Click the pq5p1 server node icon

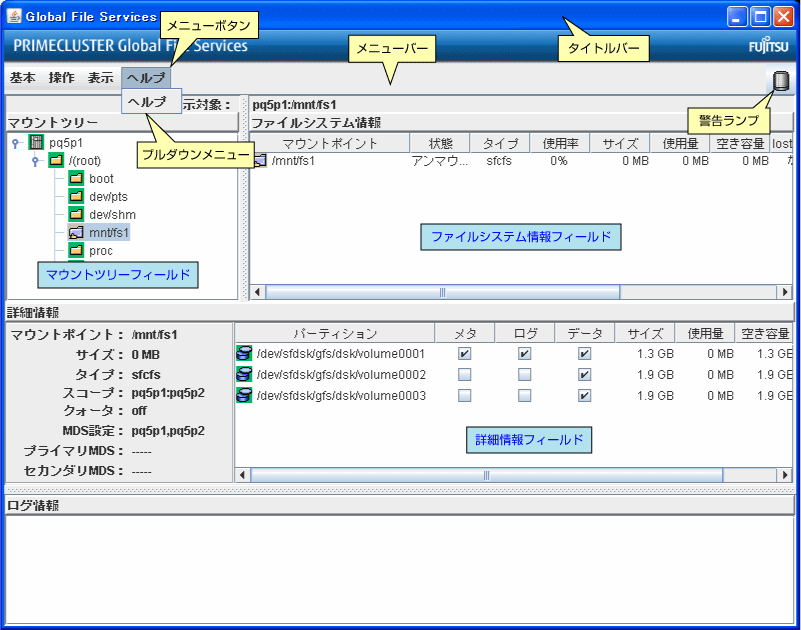(36, 143)
